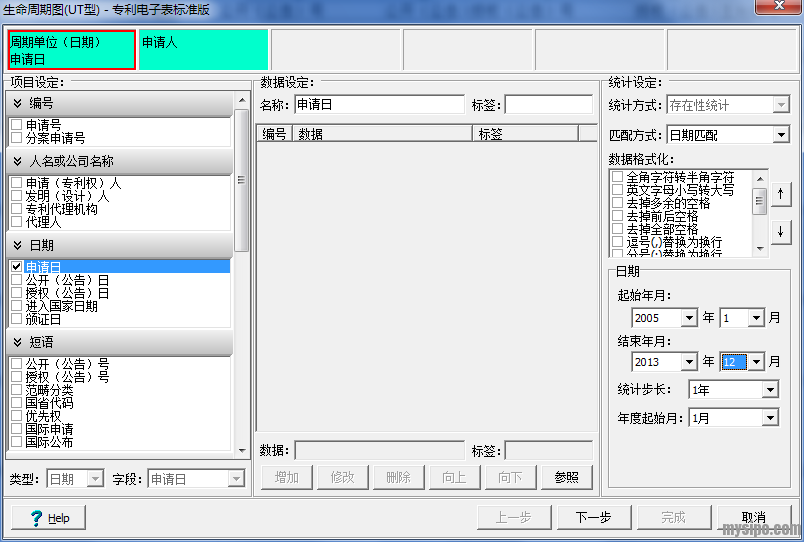
Task: Expand the start year 2005 dropdown
Action: tap(689, 318)
